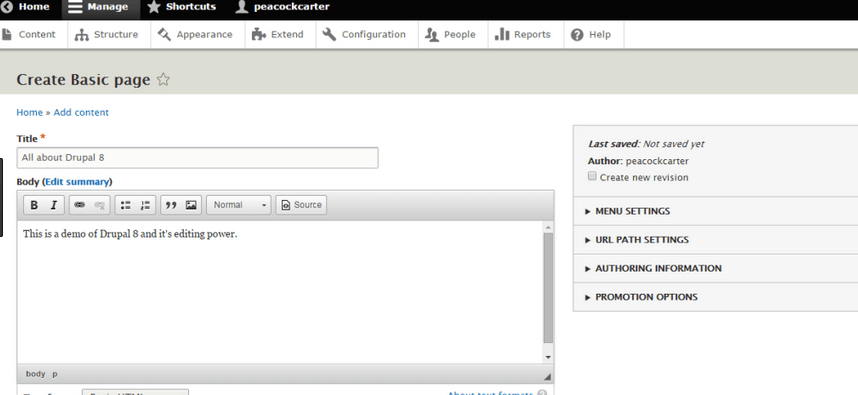Click the Add content breadcrumb link
The image size is (858, 395).
pyautogui.click(x=81, y=112)
